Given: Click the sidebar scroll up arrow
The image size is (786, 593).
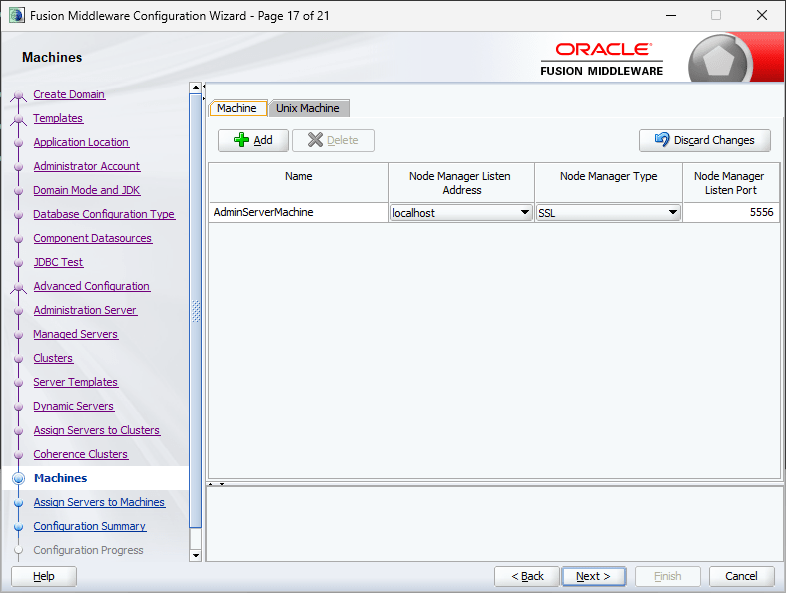Looking at the screenshot, I should click(196, 88).
